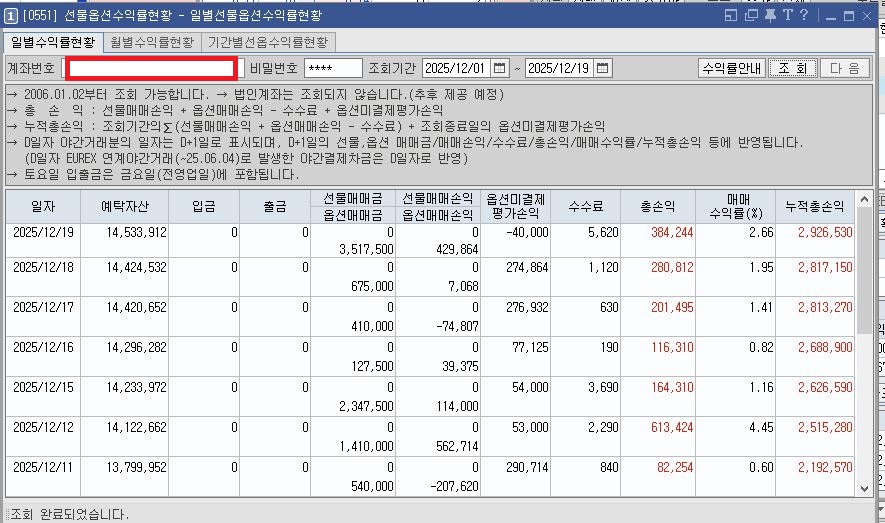Click the vertical scrollbar thumb of the table

[864, 271]
